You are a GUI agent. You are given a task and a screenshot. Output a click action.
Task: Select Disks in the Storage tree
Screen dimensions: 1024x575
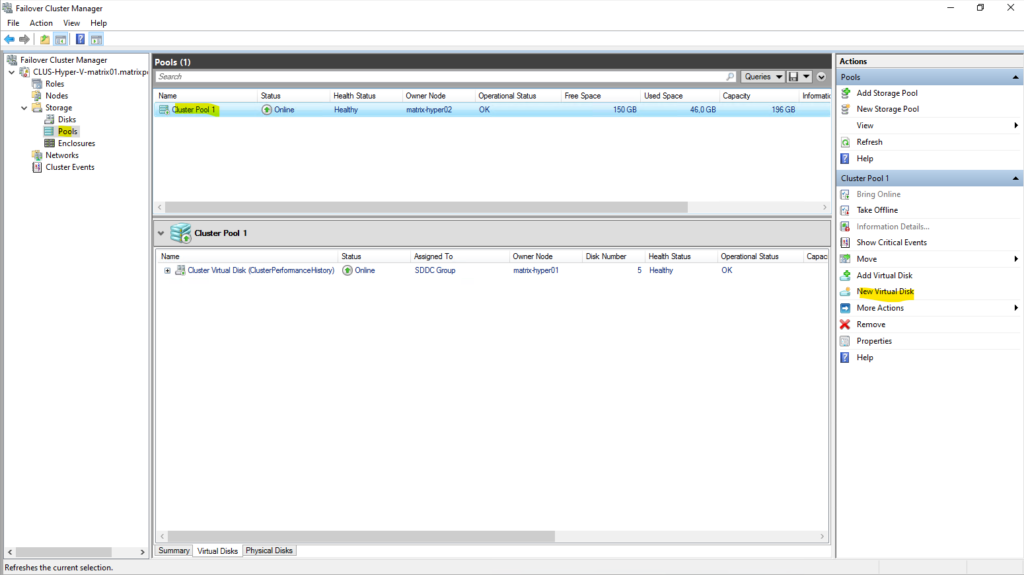(x=66, y=120)
